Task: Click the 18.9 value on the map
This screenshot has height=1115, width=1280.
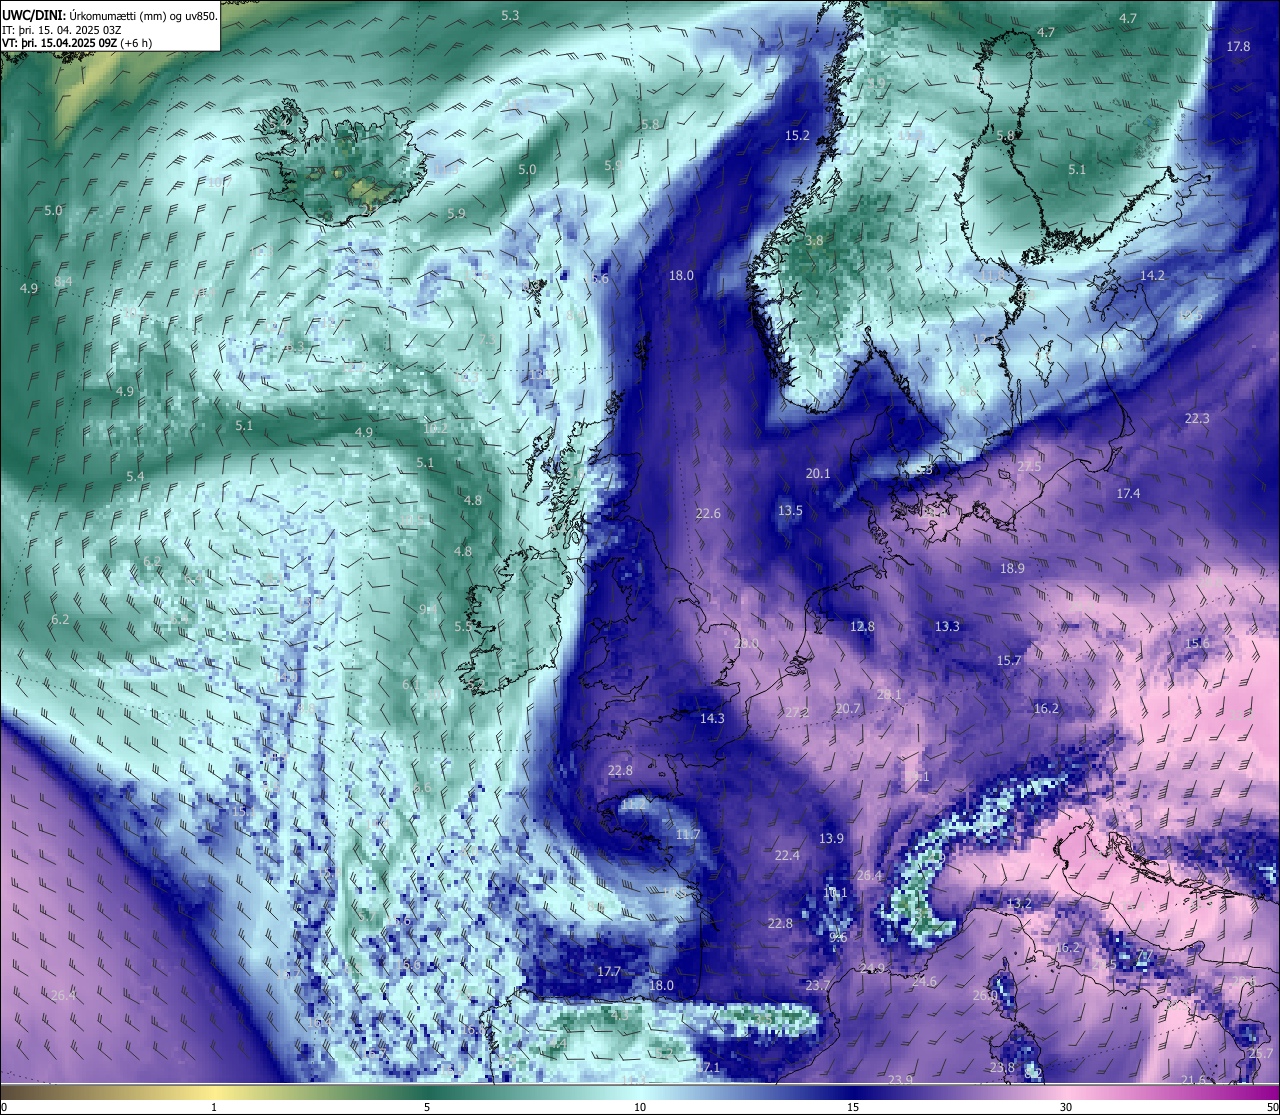Action: 1012,569
